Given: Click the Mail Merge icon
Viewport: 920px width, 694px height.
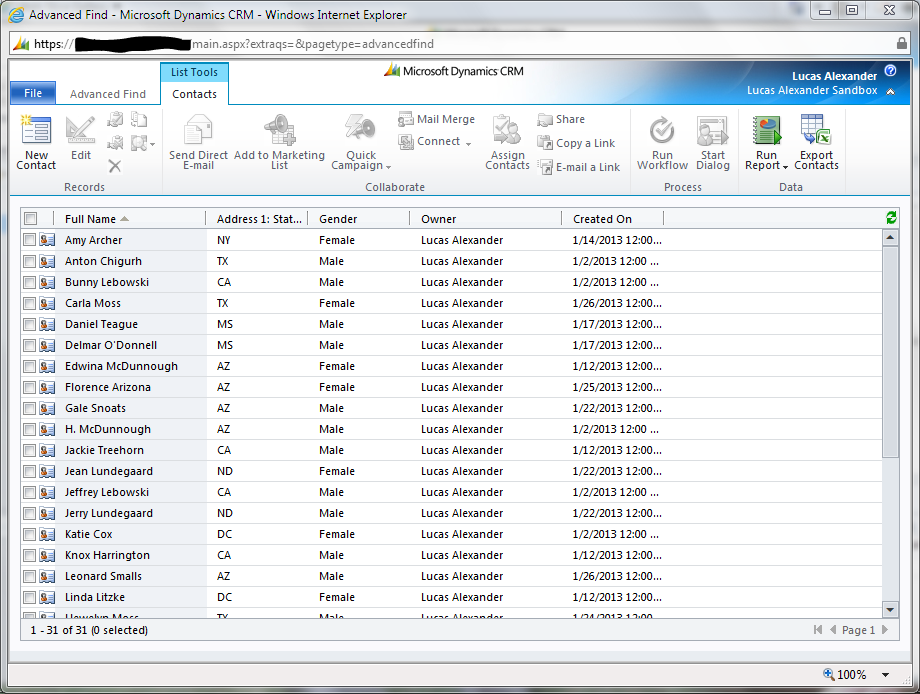Looking at the screenshot, I should tap(405, 120).
